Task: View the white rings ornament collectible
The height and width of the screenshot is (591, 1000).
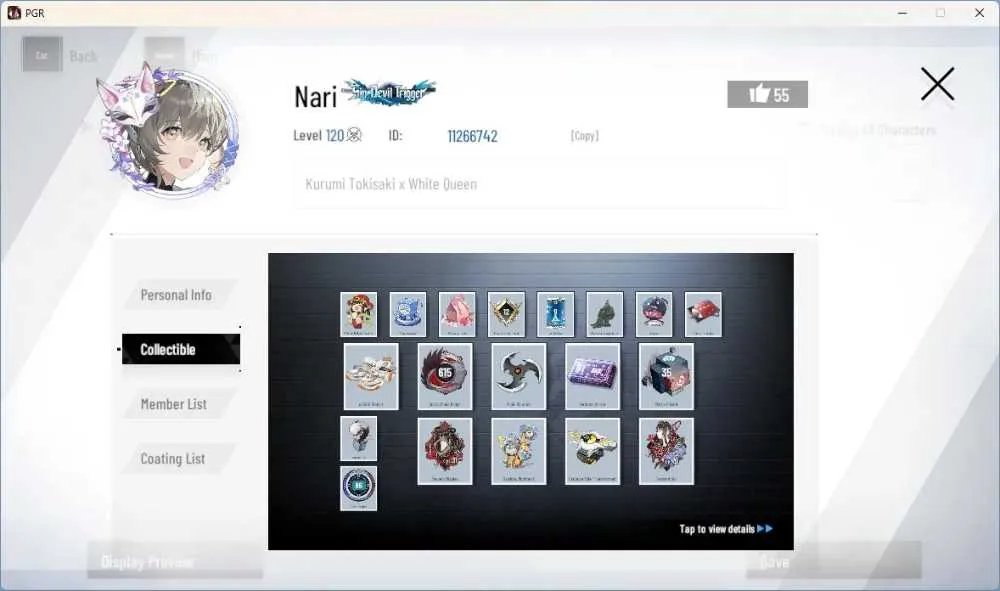Action: (x=371, y=376)
